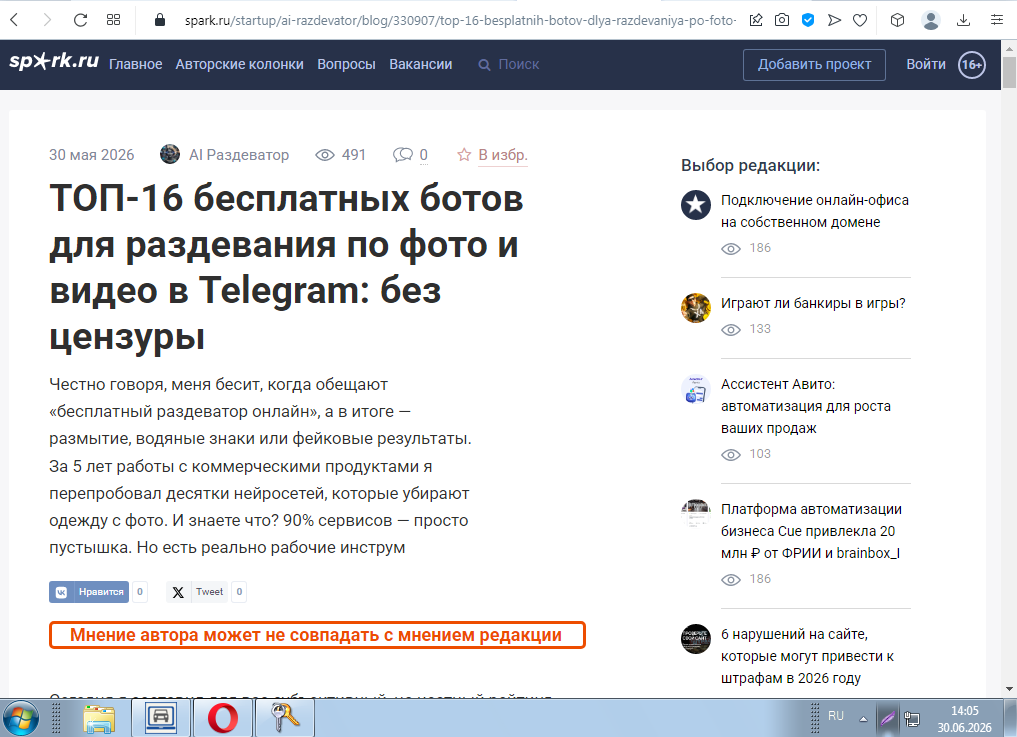Open the Авторские колонки menu item
Screen dimensions: 1017x737
coord(239,64)
